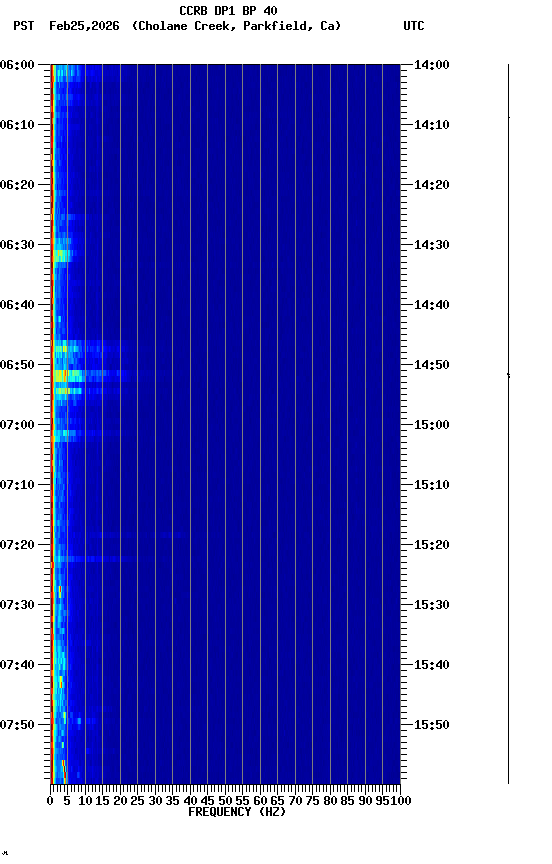
Task: Click the yellow spectral burst near 06:32 PST
Action: 62,256
